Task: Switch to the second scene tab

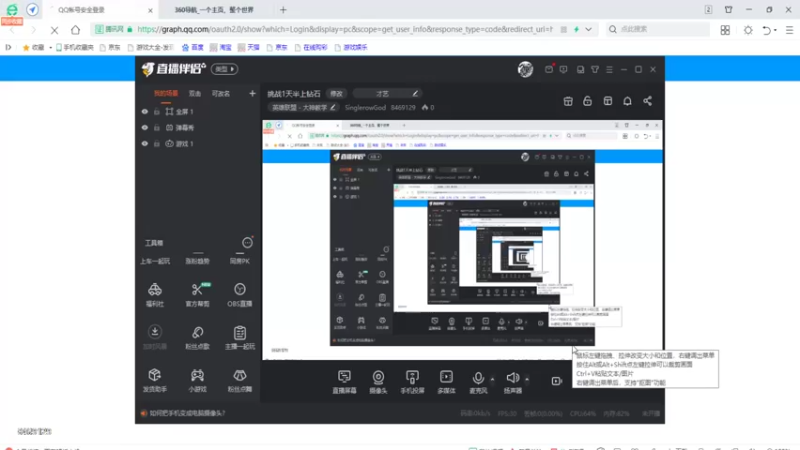Action: (x=195, y=94)
